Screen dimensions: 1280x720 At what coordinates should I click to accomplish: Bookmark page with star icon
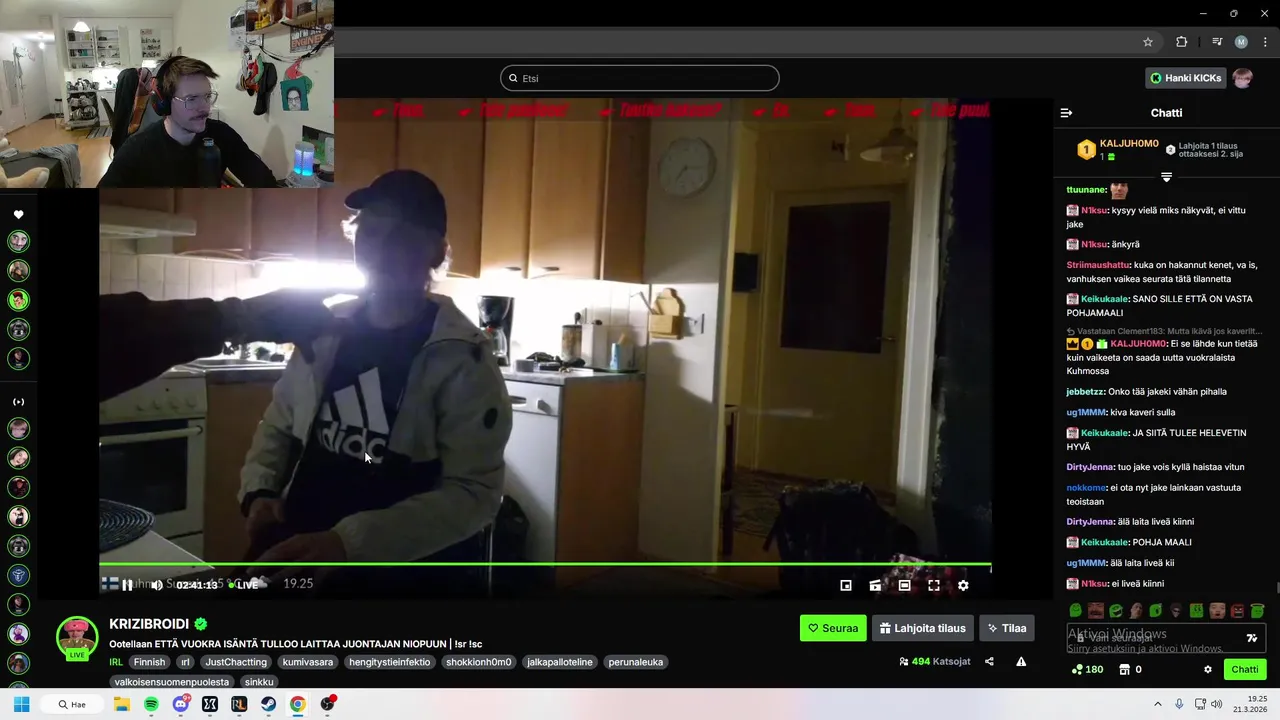click(x=1148, y=42)
